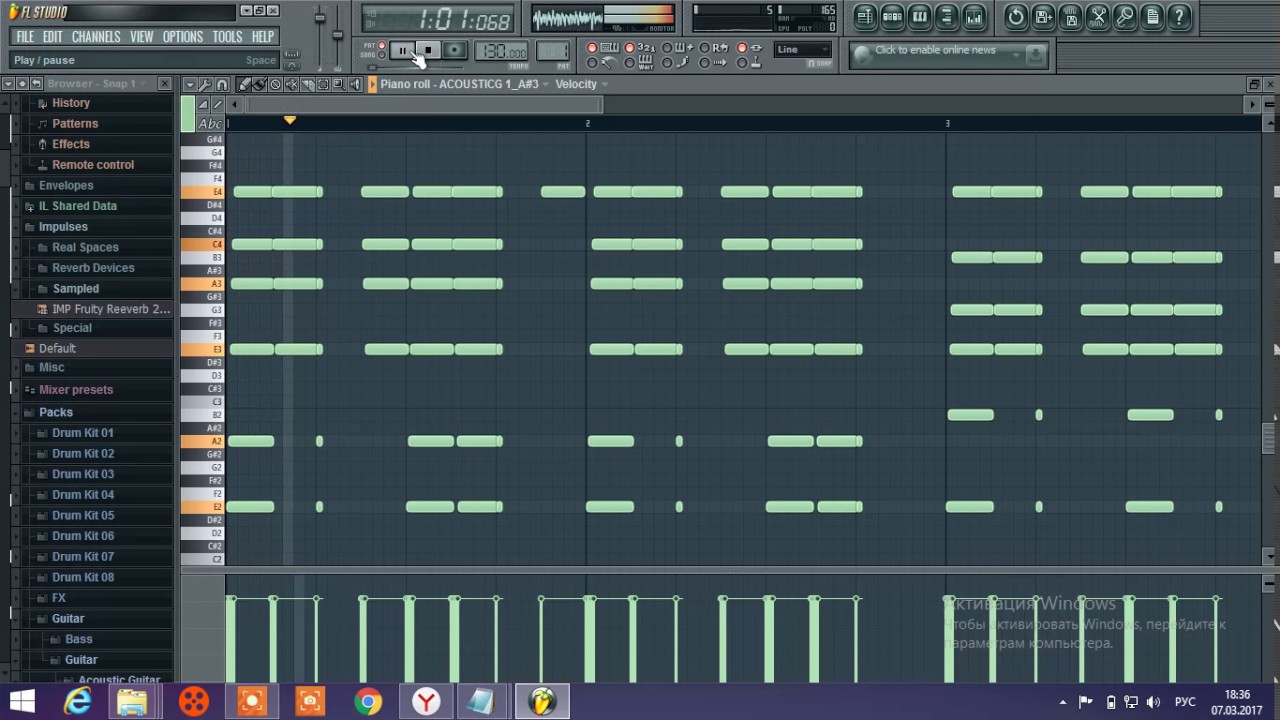This screenshot has height=720, width=1280.
Task: Open the Line snap dropdown
Action: pos(802,49)
